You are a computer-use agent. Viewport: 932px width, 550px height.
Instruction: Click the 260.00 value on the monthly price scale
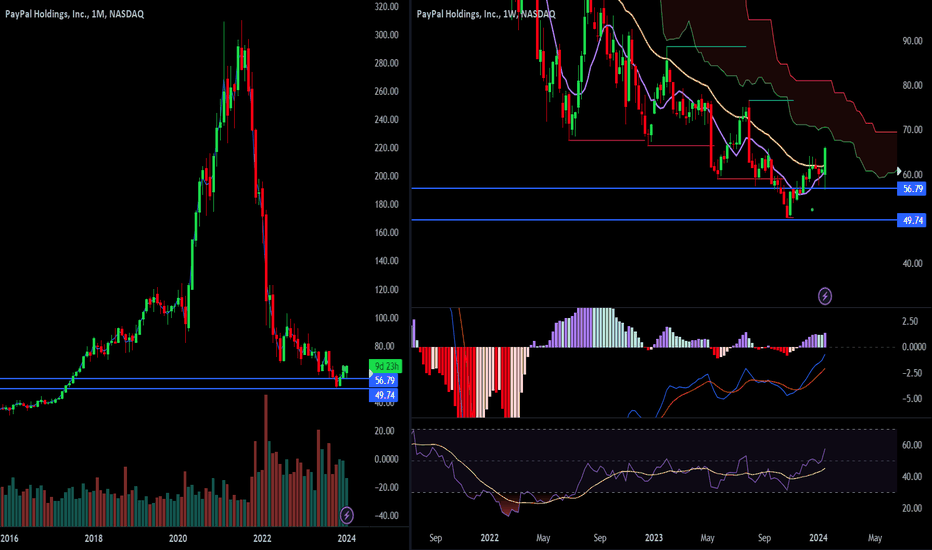pos(386,91)
